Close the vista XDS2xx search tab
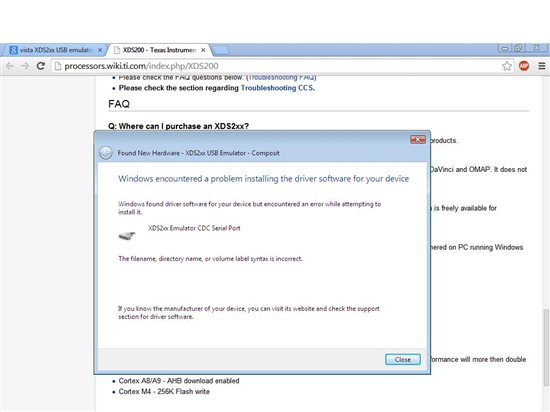The height and width of the screenshot is (412, 550). pyautogui.click(x=100, y=50)
